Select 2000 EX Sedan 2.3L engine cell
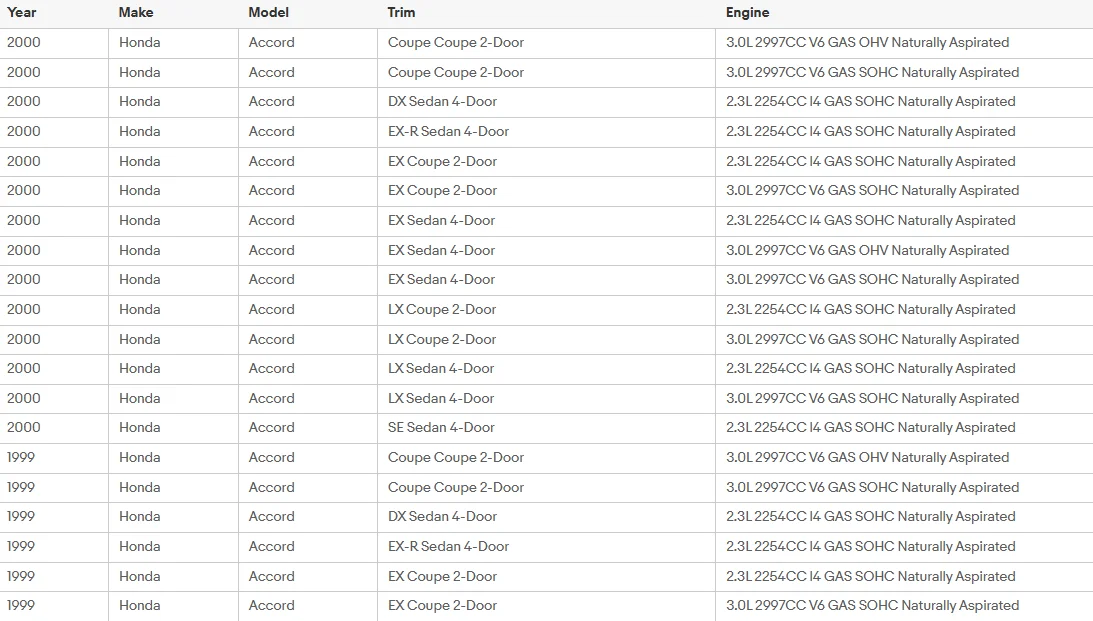Screen dimensions: 1093x621 point(904,221)
